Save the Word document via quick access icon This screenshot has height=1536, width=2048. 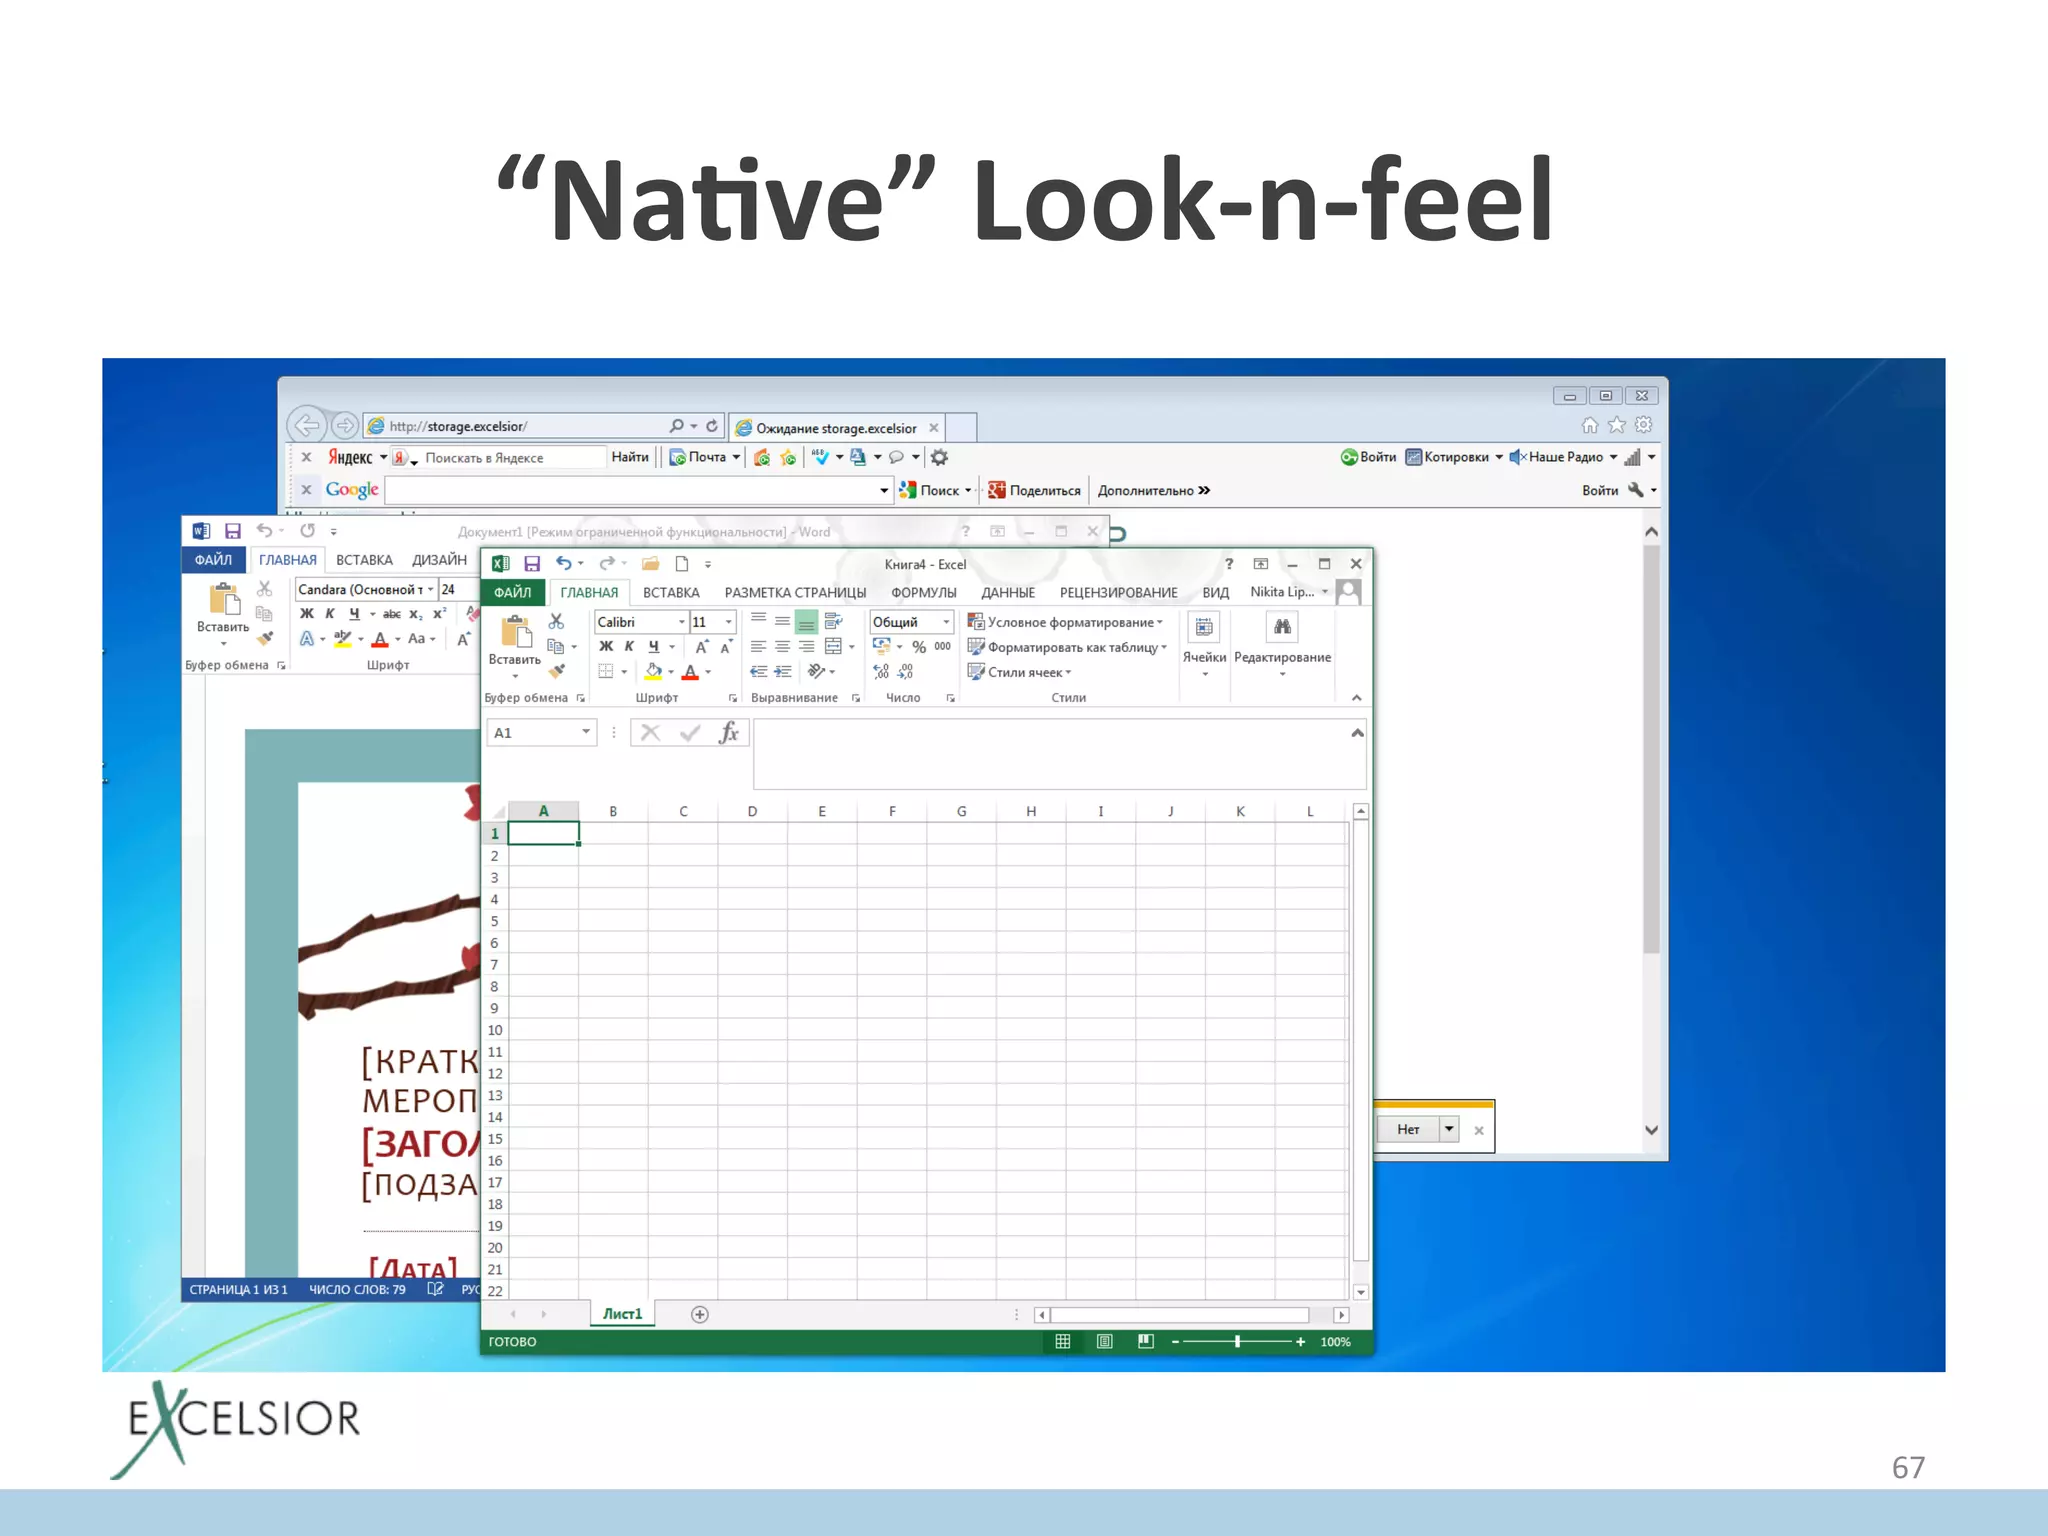point(232,531)
